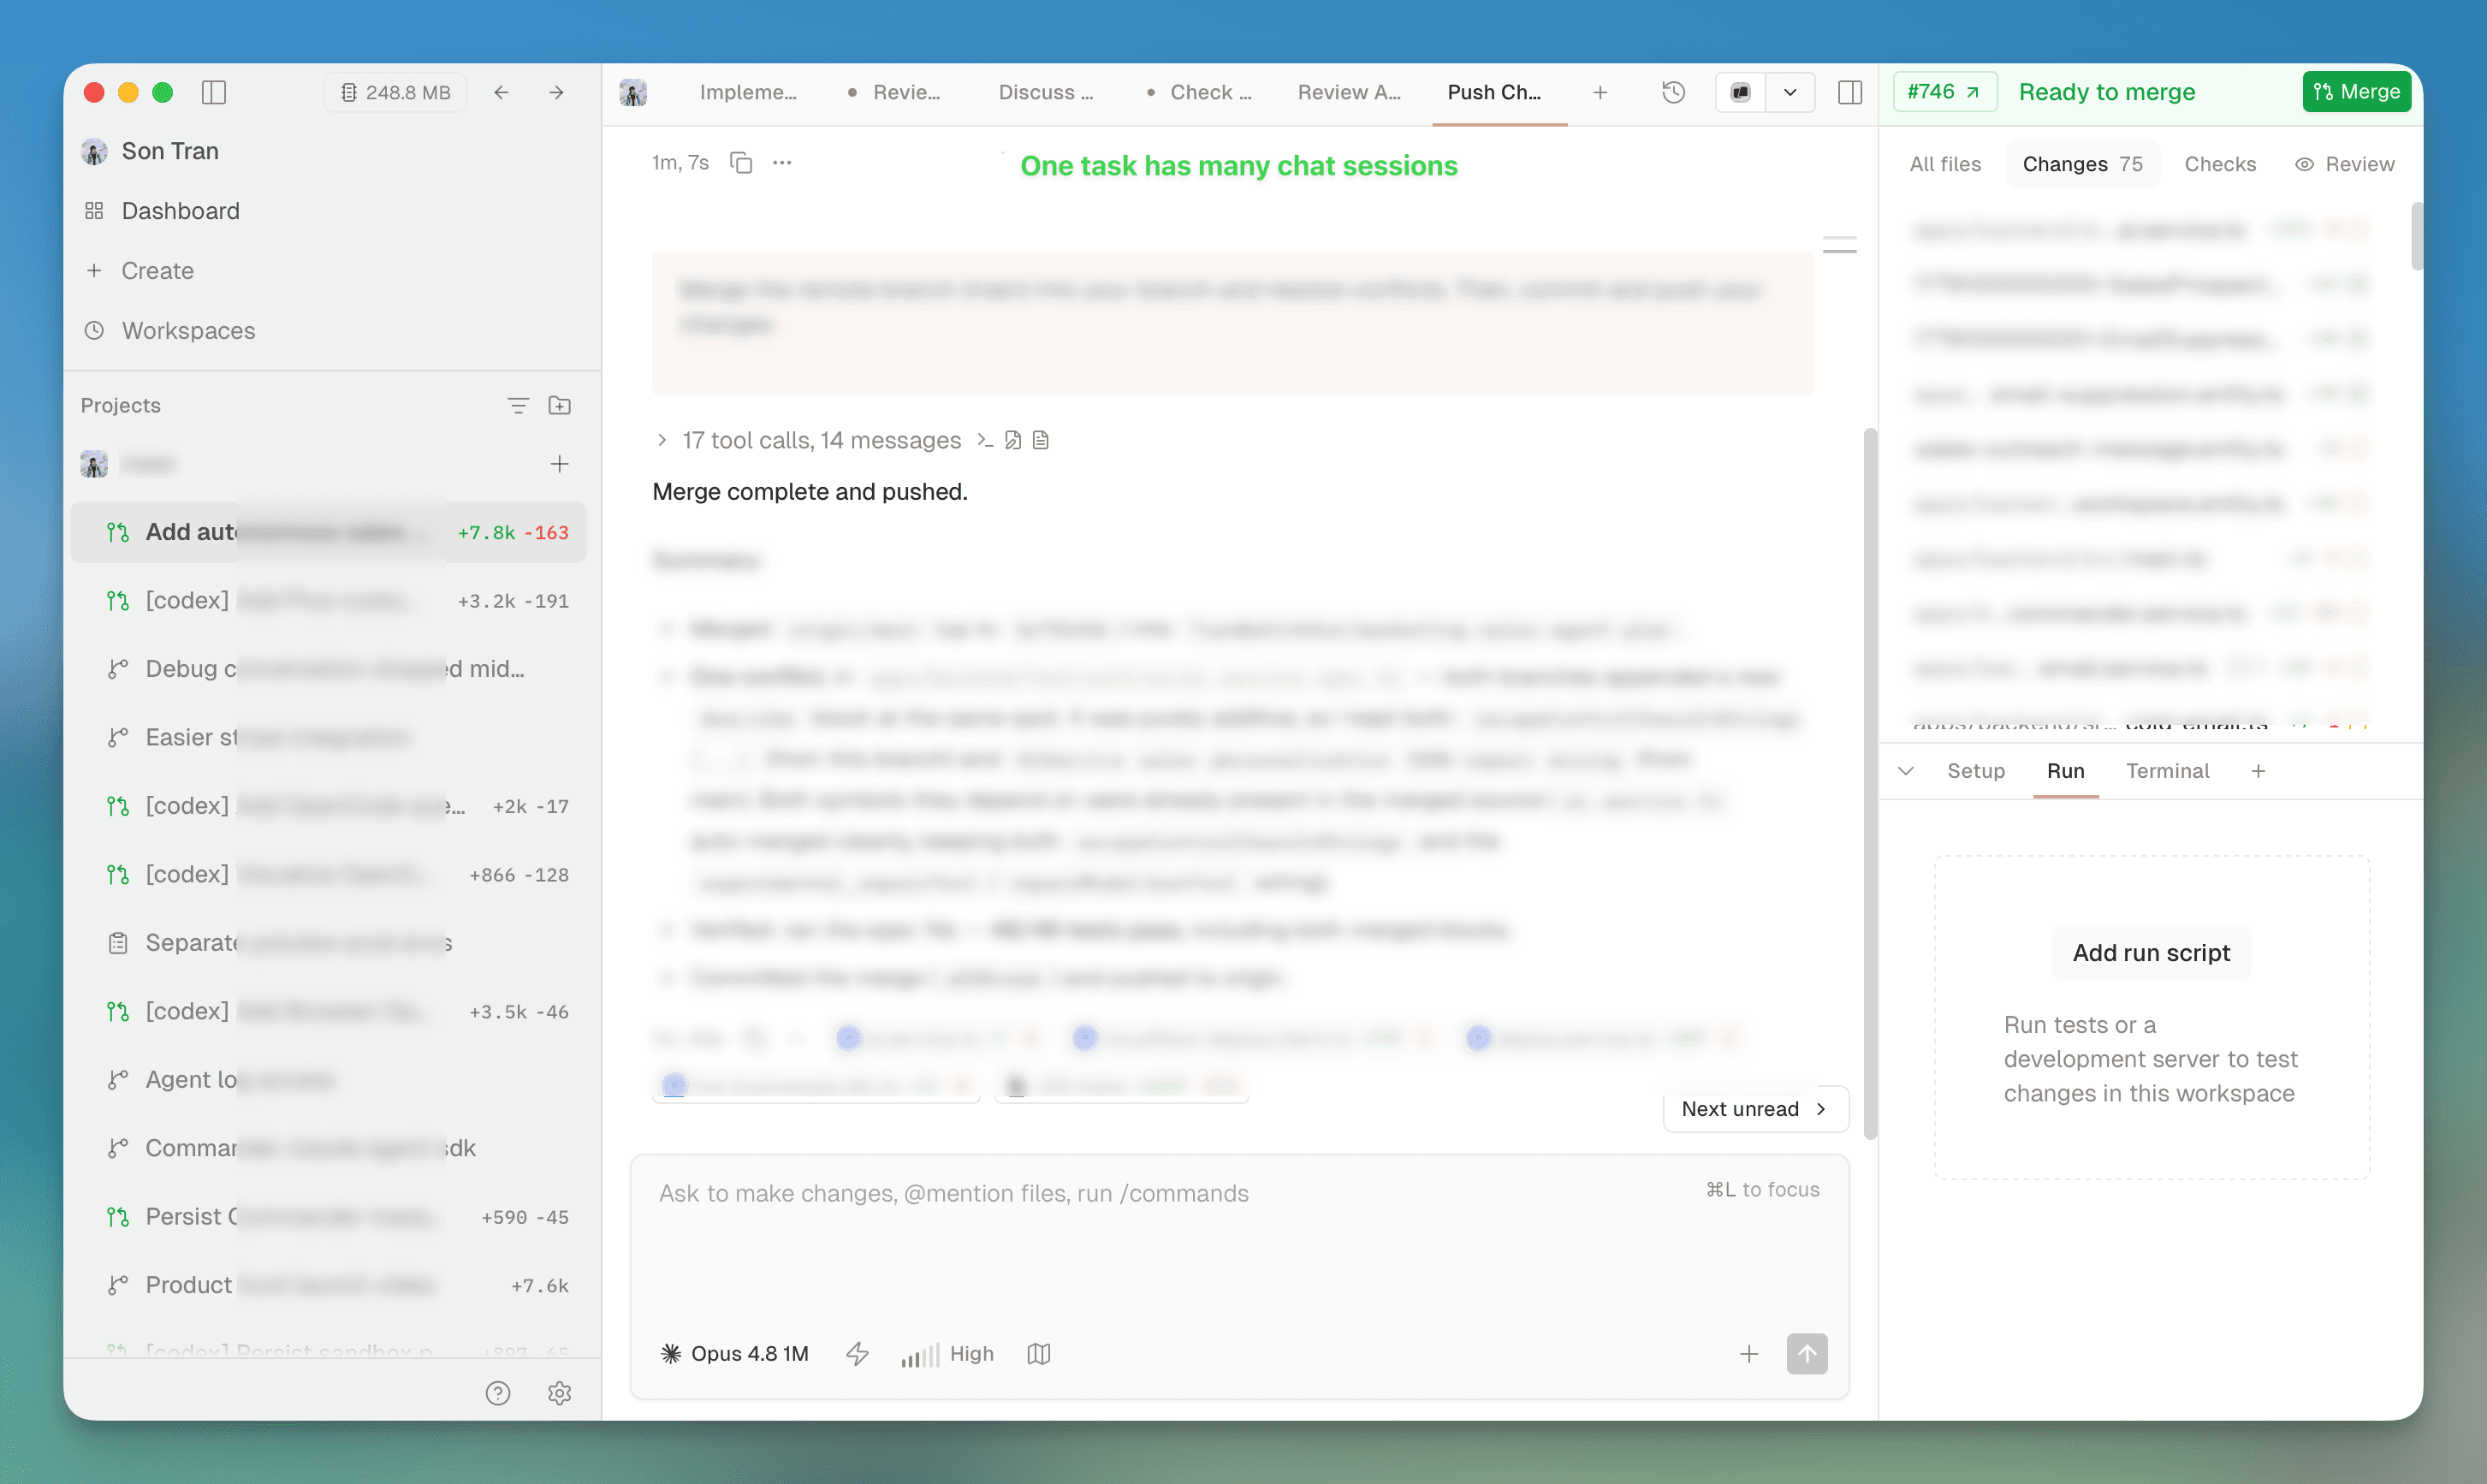Open the Separate workspace note row

tap(328, 943)
